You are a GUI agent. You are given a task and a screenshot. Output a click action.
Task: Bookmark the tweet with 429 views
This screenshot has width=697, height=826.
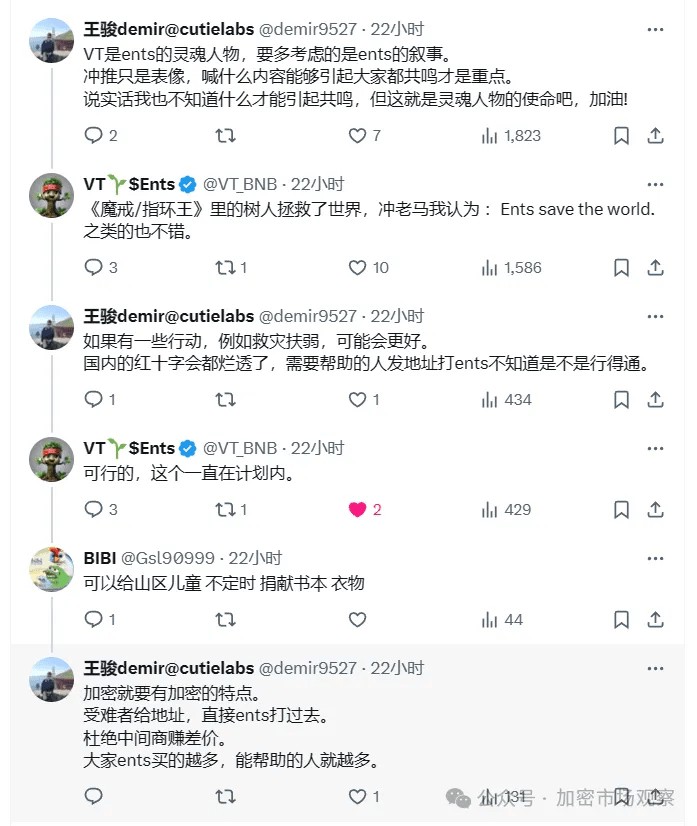tap(622, 509)
